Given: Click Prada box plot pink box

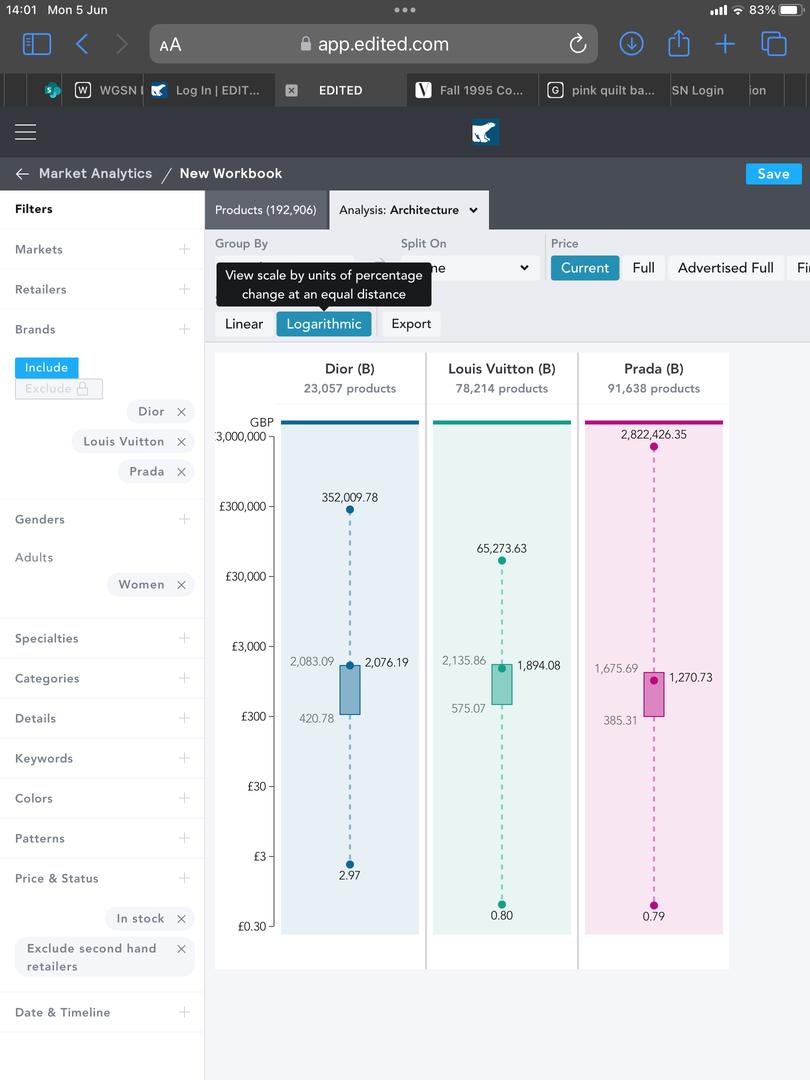Looking at the screenshot, I should (654, 694).
